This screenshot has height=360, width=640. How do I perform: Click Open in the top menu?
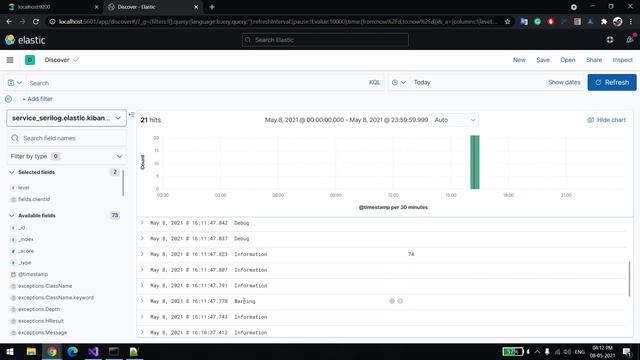[568, 60]
